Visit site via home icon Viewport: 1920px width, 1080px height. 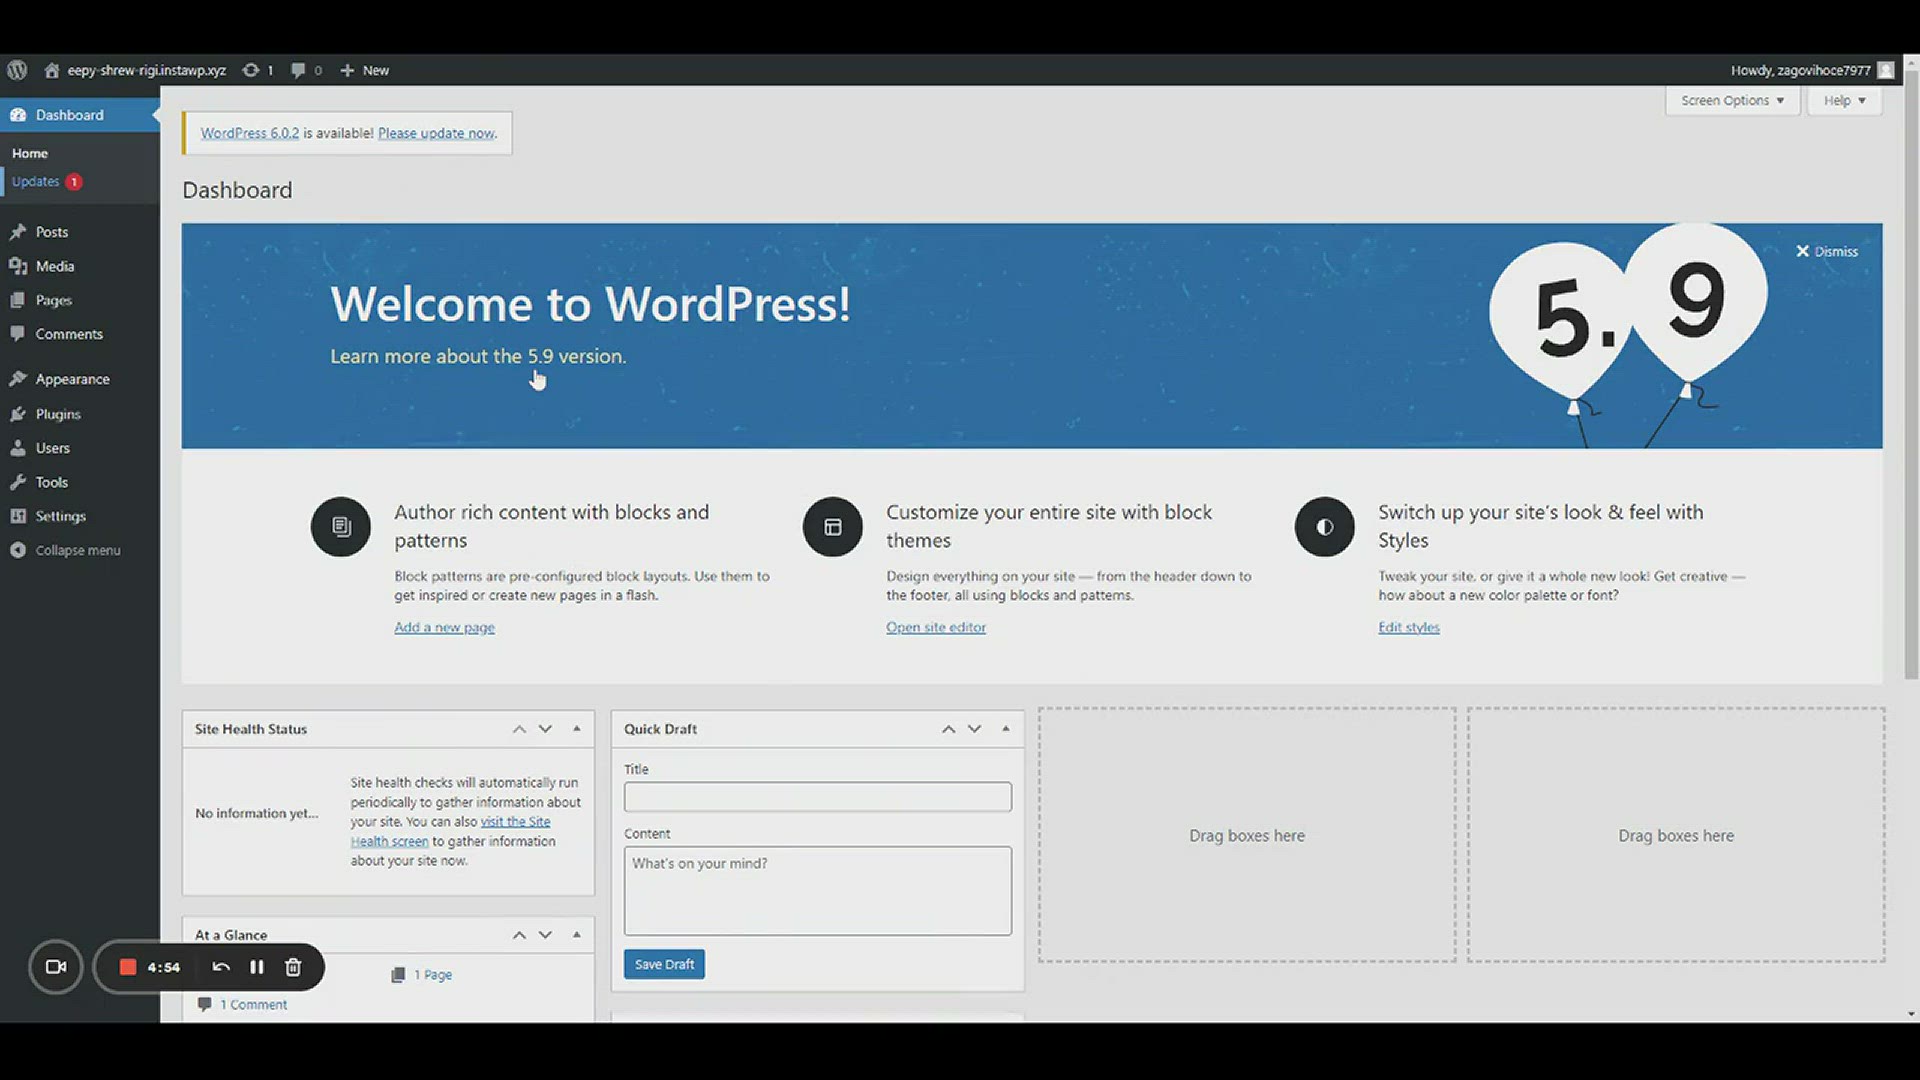52,70
